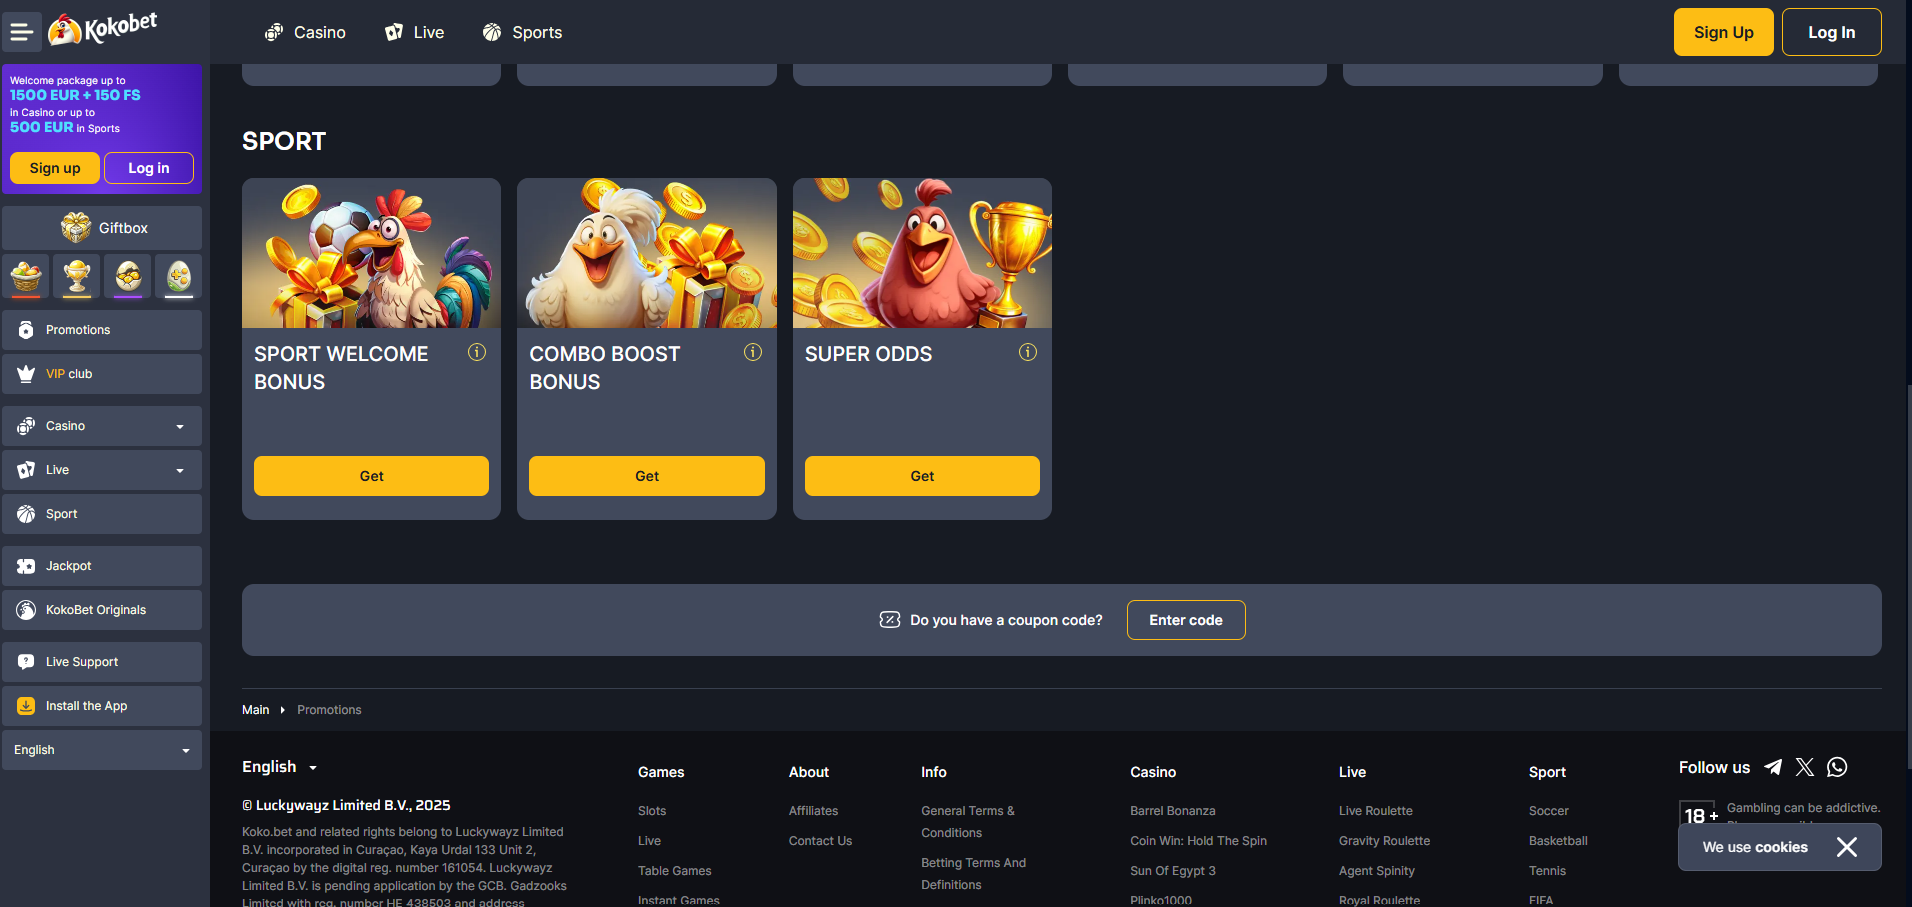Viewport: 1912px width, 907px height.
Task: Go to Promotions in the sidebar
Action: (x=102, y=330)
